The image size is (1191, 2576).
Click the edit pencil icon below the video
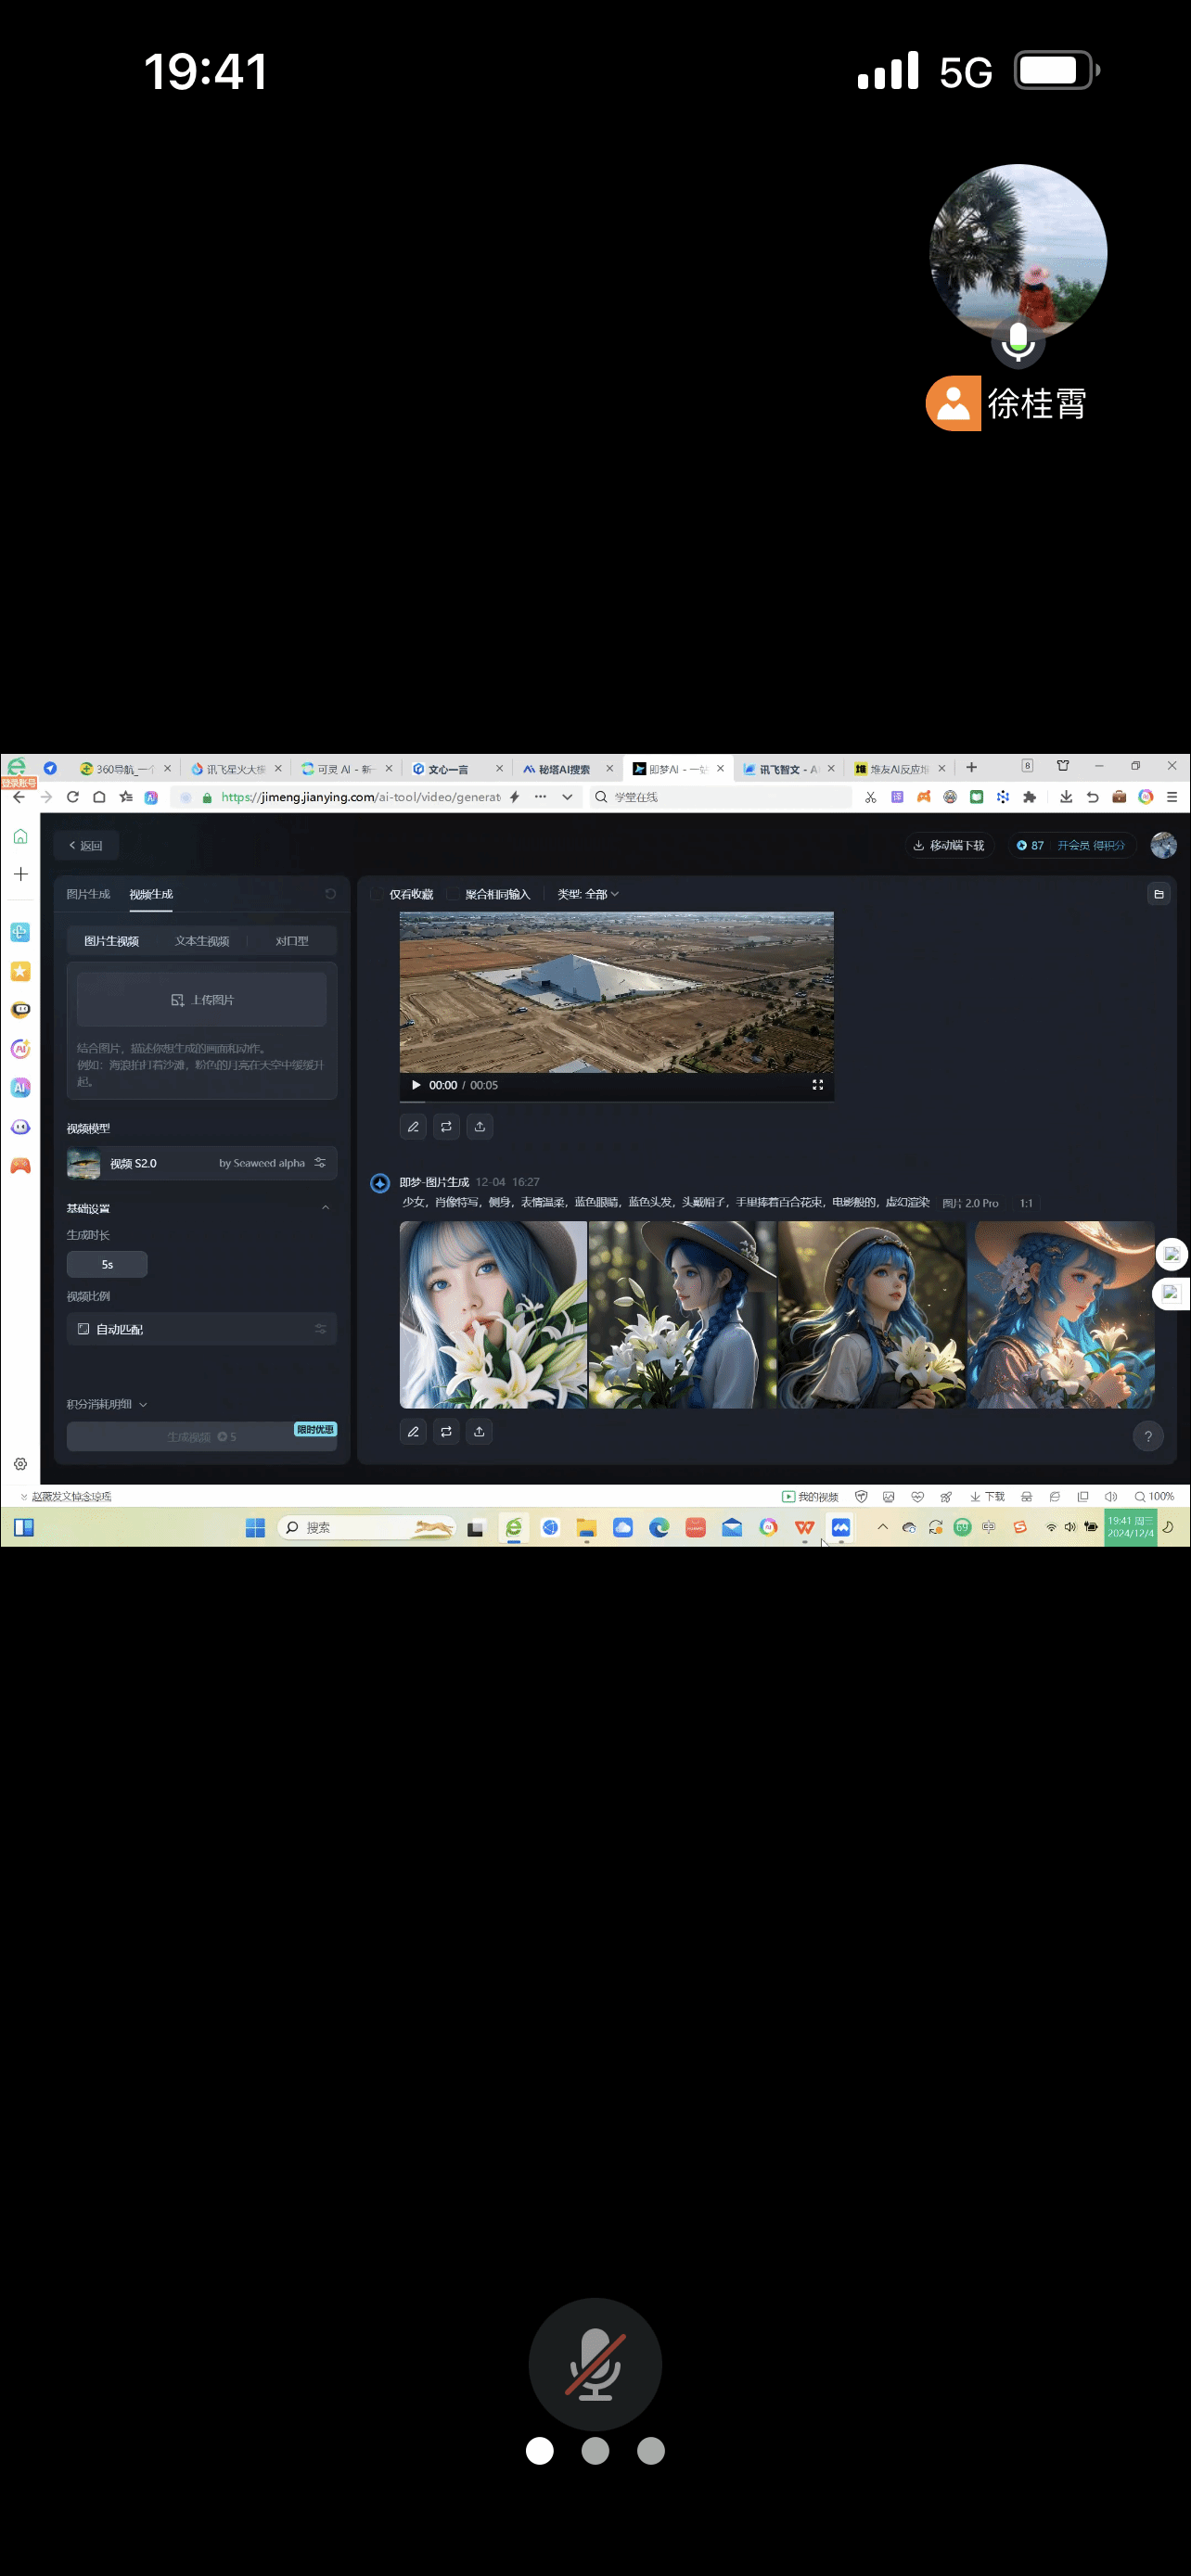point(413,1126)
